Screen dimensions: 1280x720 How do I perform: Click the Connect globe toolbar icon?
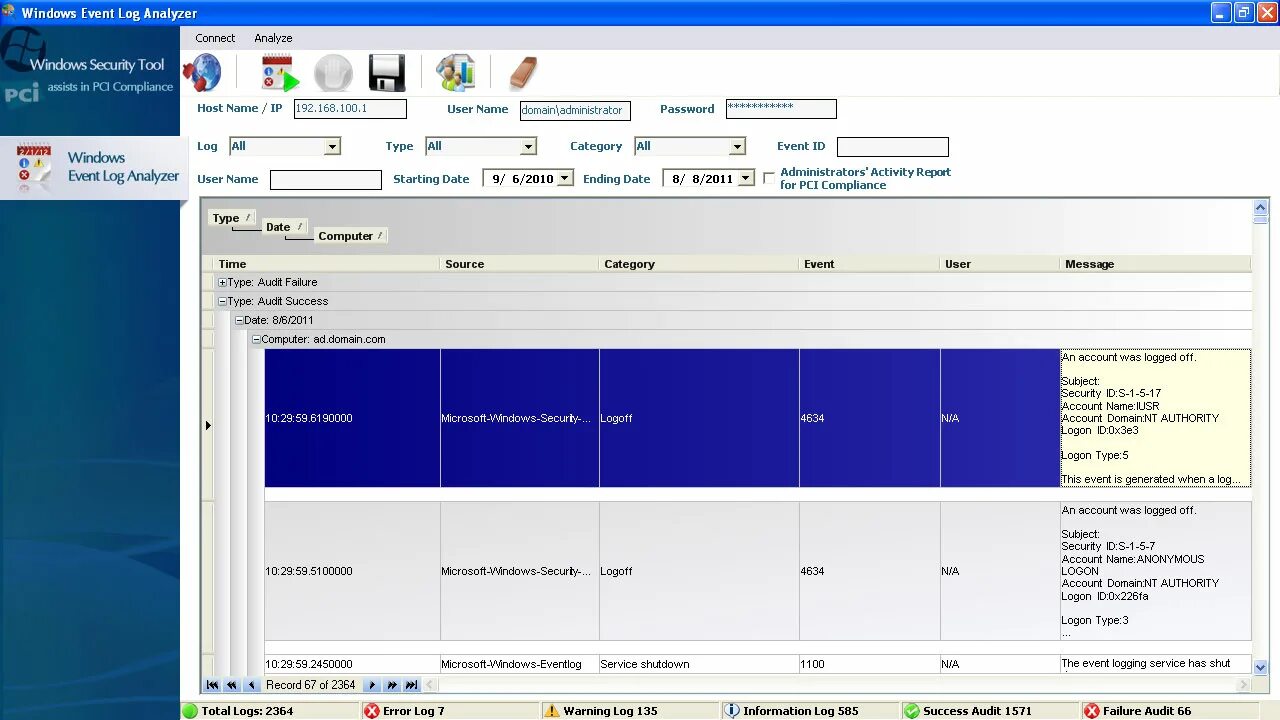203,71
